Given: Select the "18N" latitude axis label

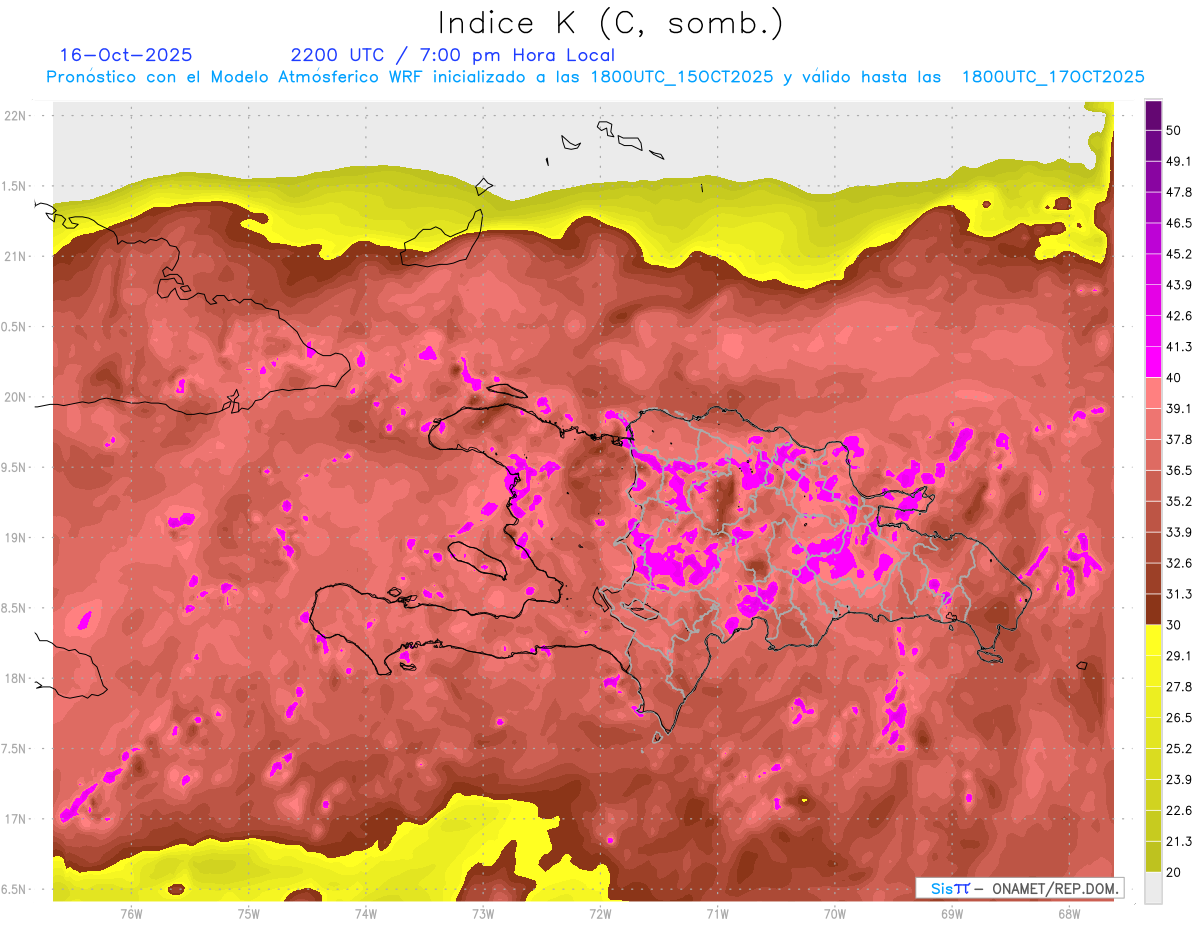Looking at the screenshot, I should coord(17,679).
